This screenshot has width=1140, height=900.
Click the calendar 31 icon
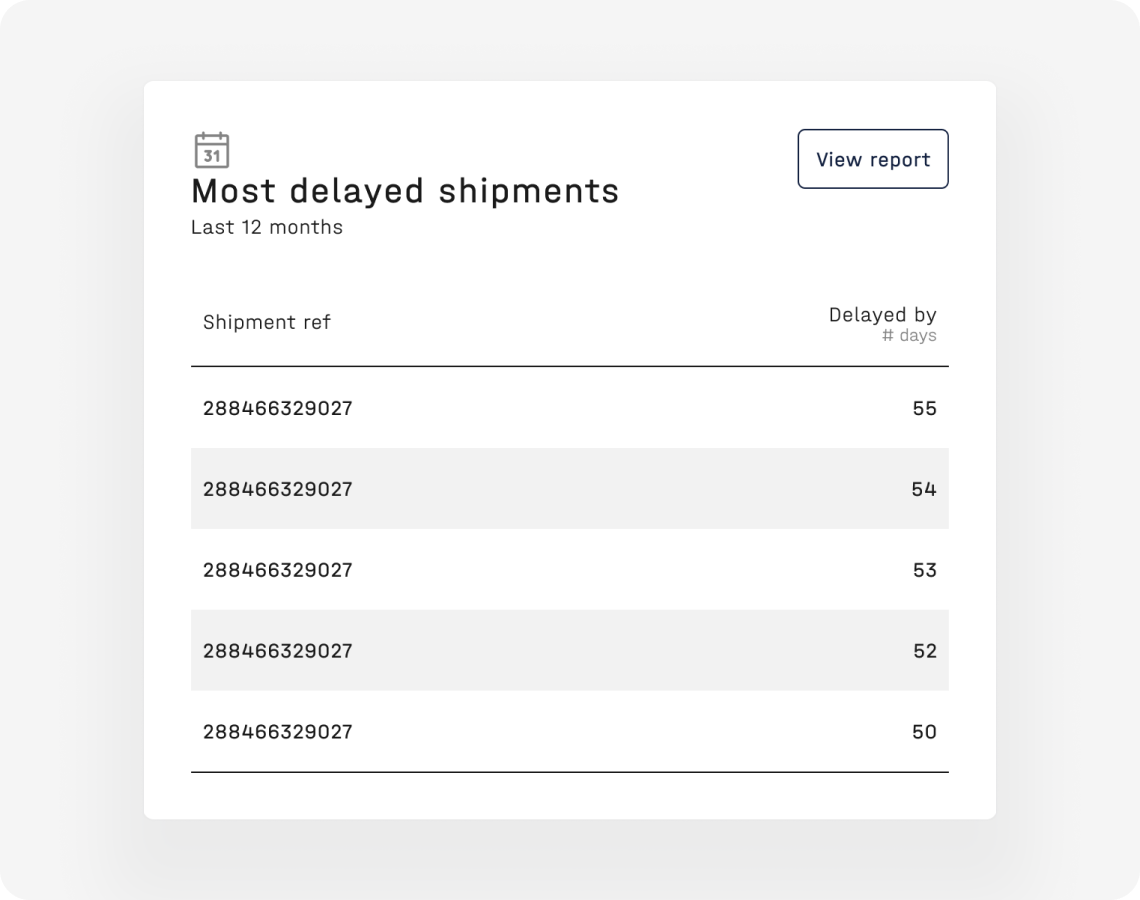coord(212,150)
